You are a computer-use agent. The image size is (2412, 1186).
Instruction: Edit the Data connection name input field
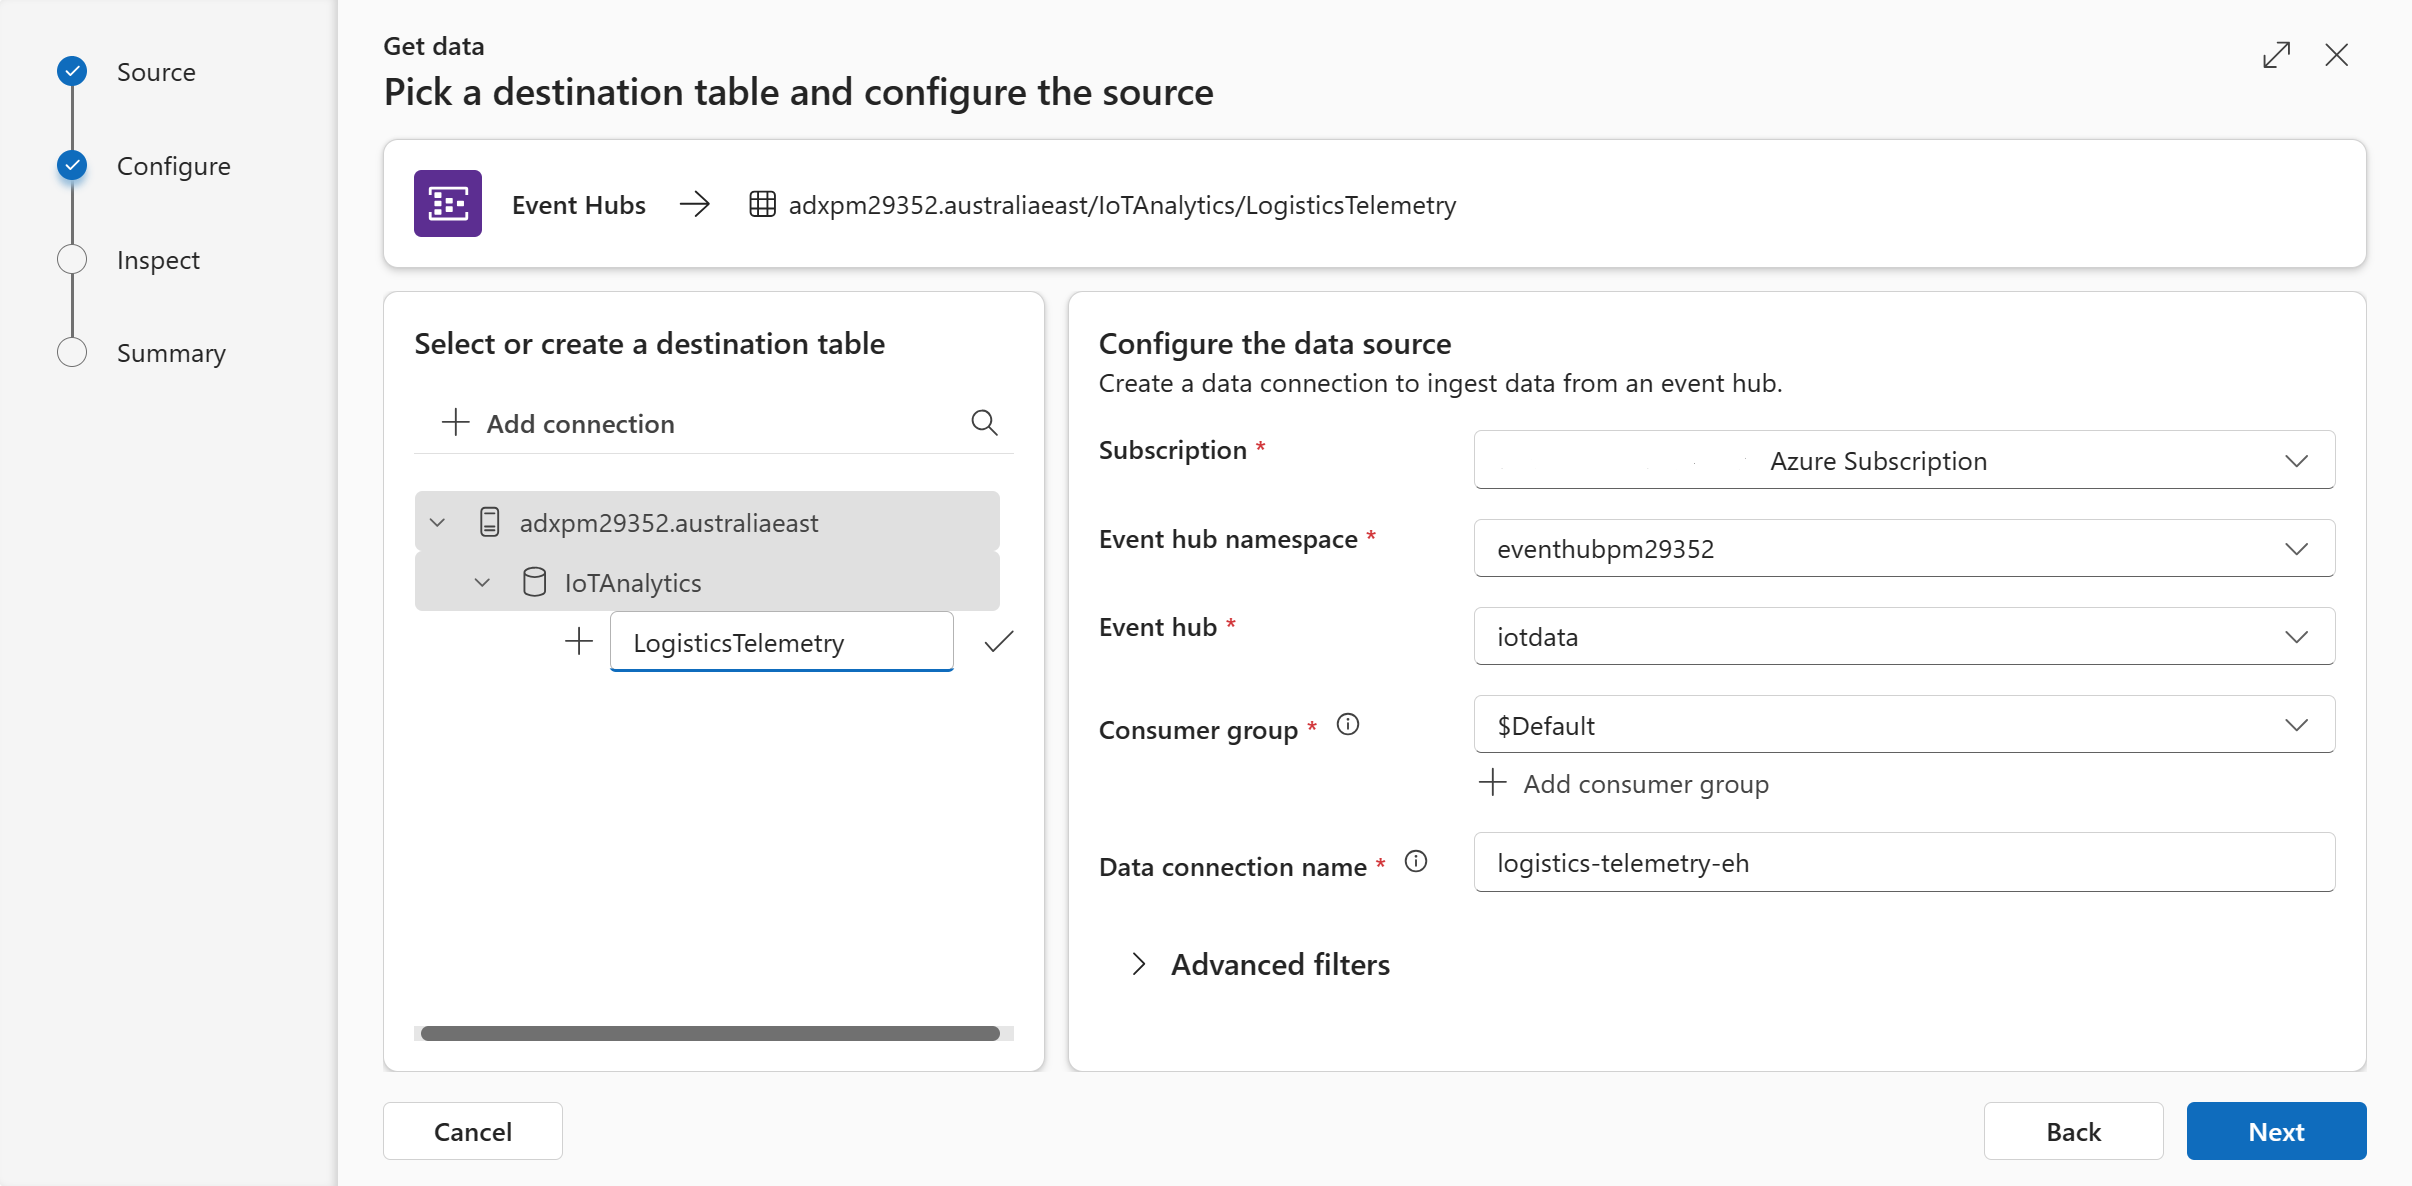1903,860
